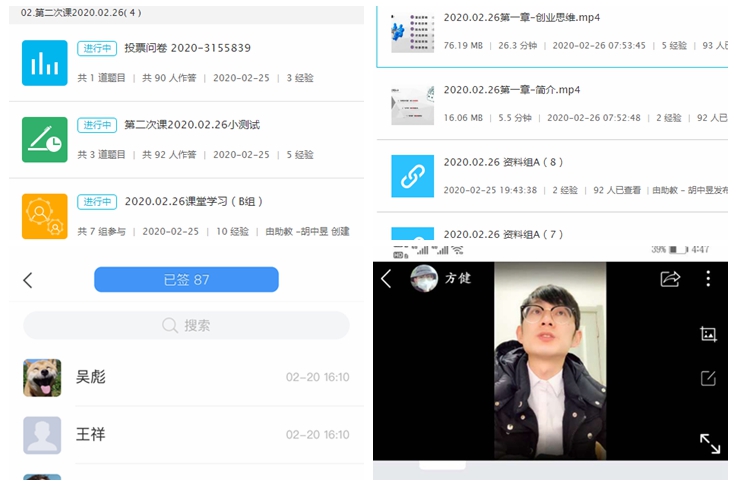
Task: Open 投票问卷 2020-3155839 title
Action: click(188, 48)
